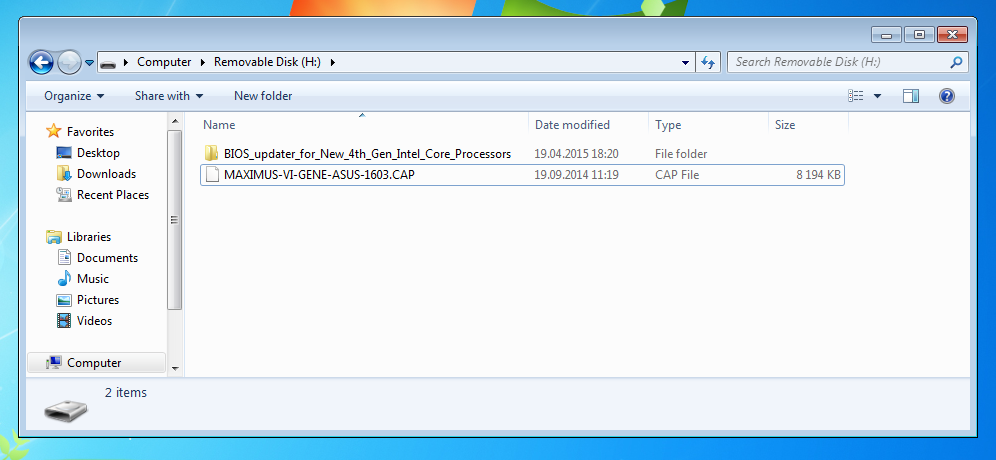Click the Libraries icon
This screenshot has height=460, width=996.
click(53, 236)
